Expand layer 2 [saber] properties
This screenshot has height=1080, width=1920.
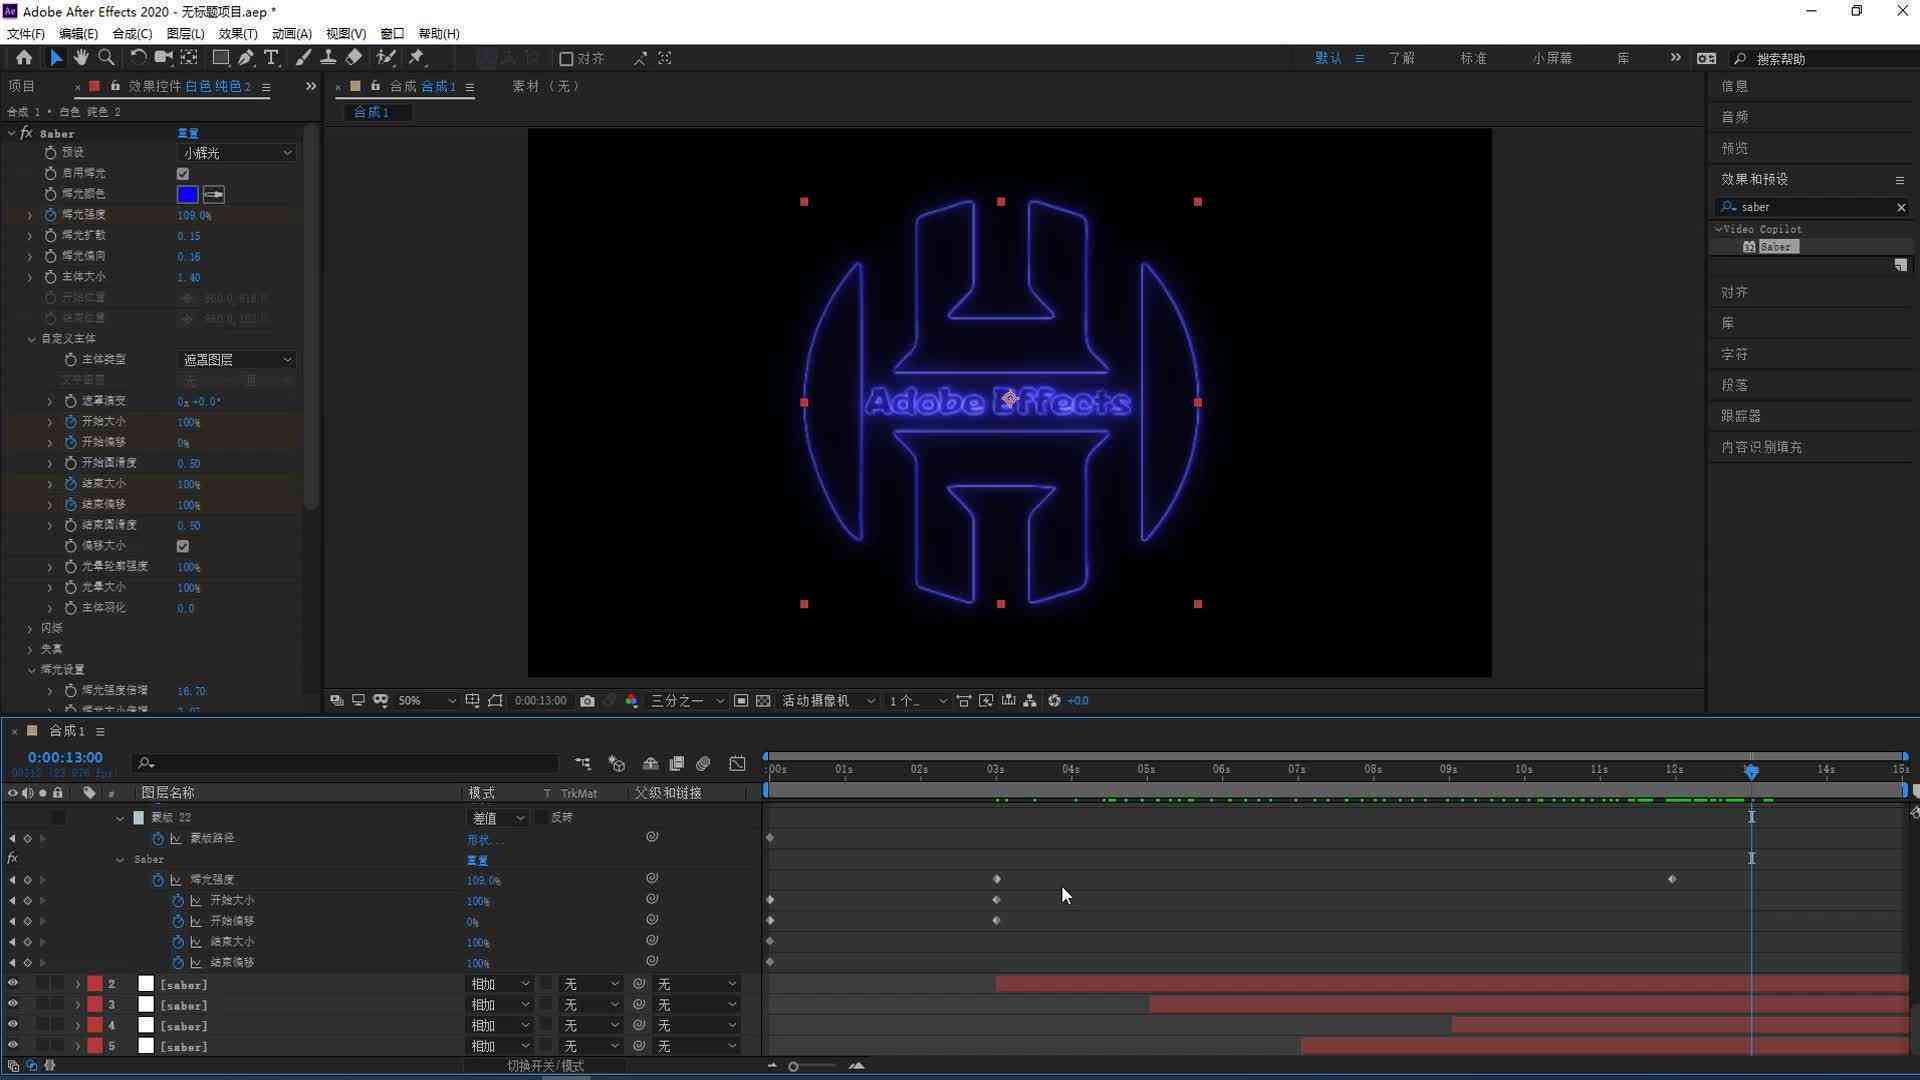click(78, 985)
